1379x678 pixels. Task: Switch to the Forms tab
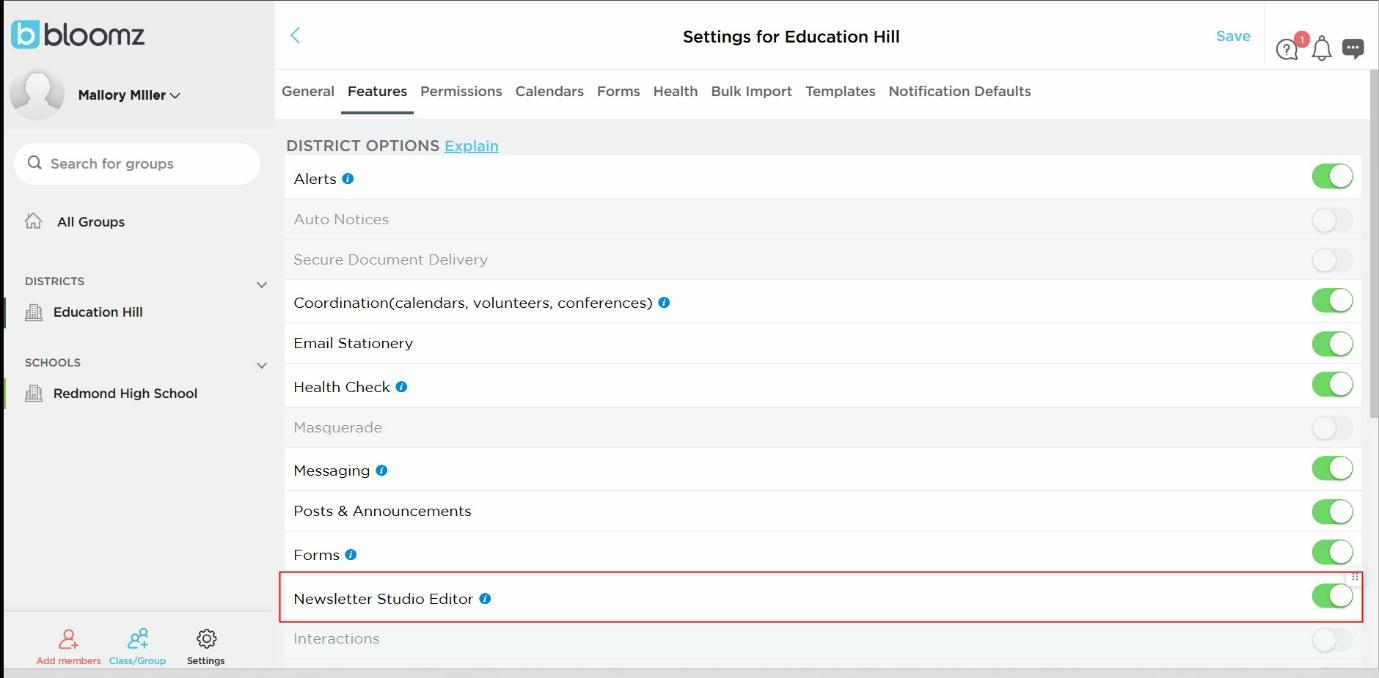(x=618, y=91)
